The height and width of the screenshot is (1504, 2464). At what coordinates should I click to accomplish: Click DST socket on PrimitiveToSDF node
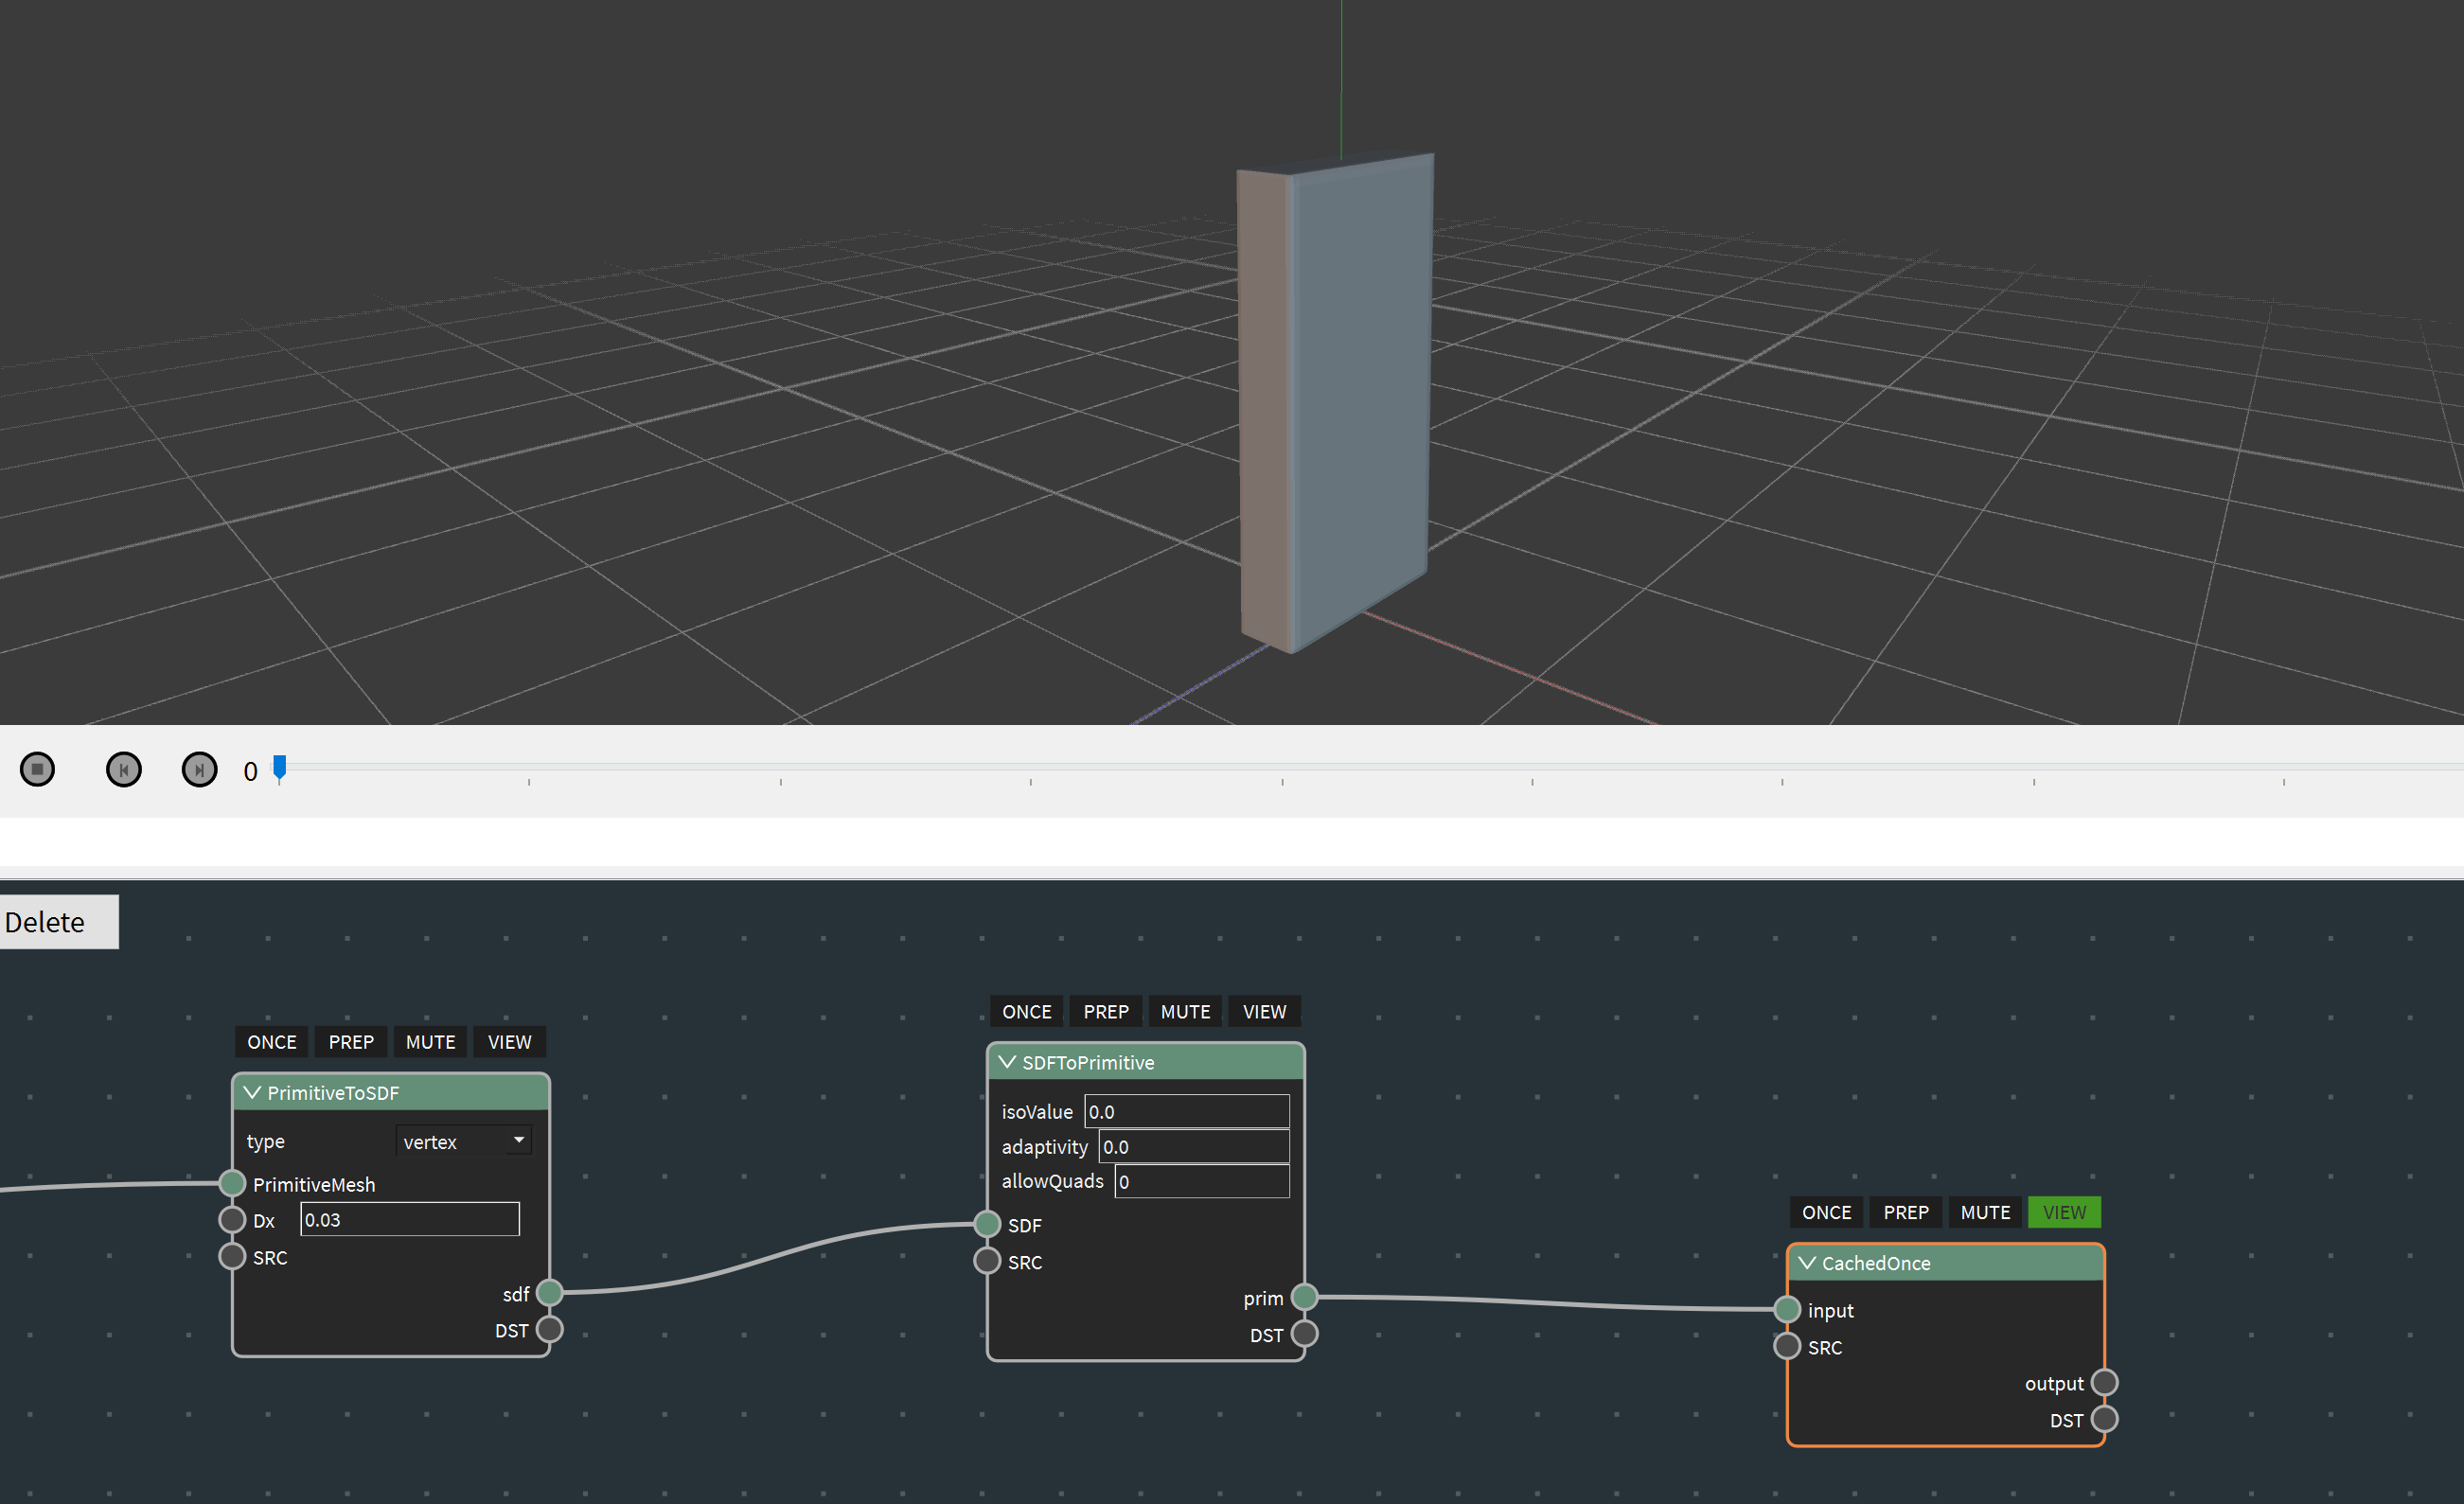click(x=549, y=1330)
